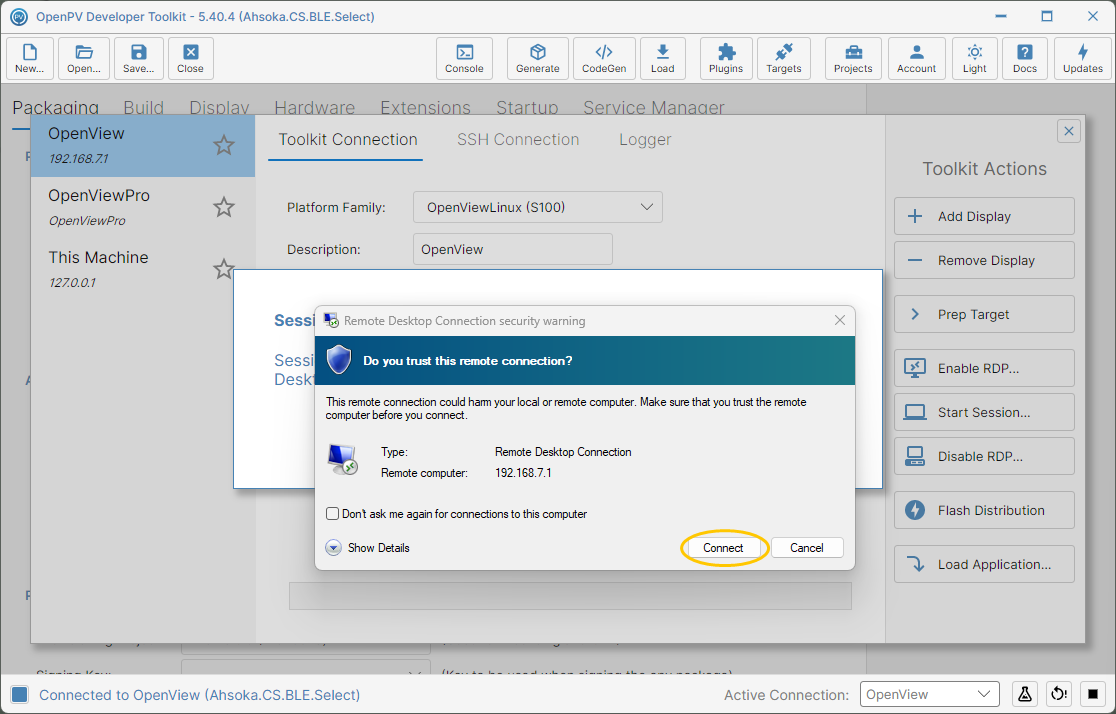
Task: Switch theme with the Light icon
Action: tap(974, 58)
